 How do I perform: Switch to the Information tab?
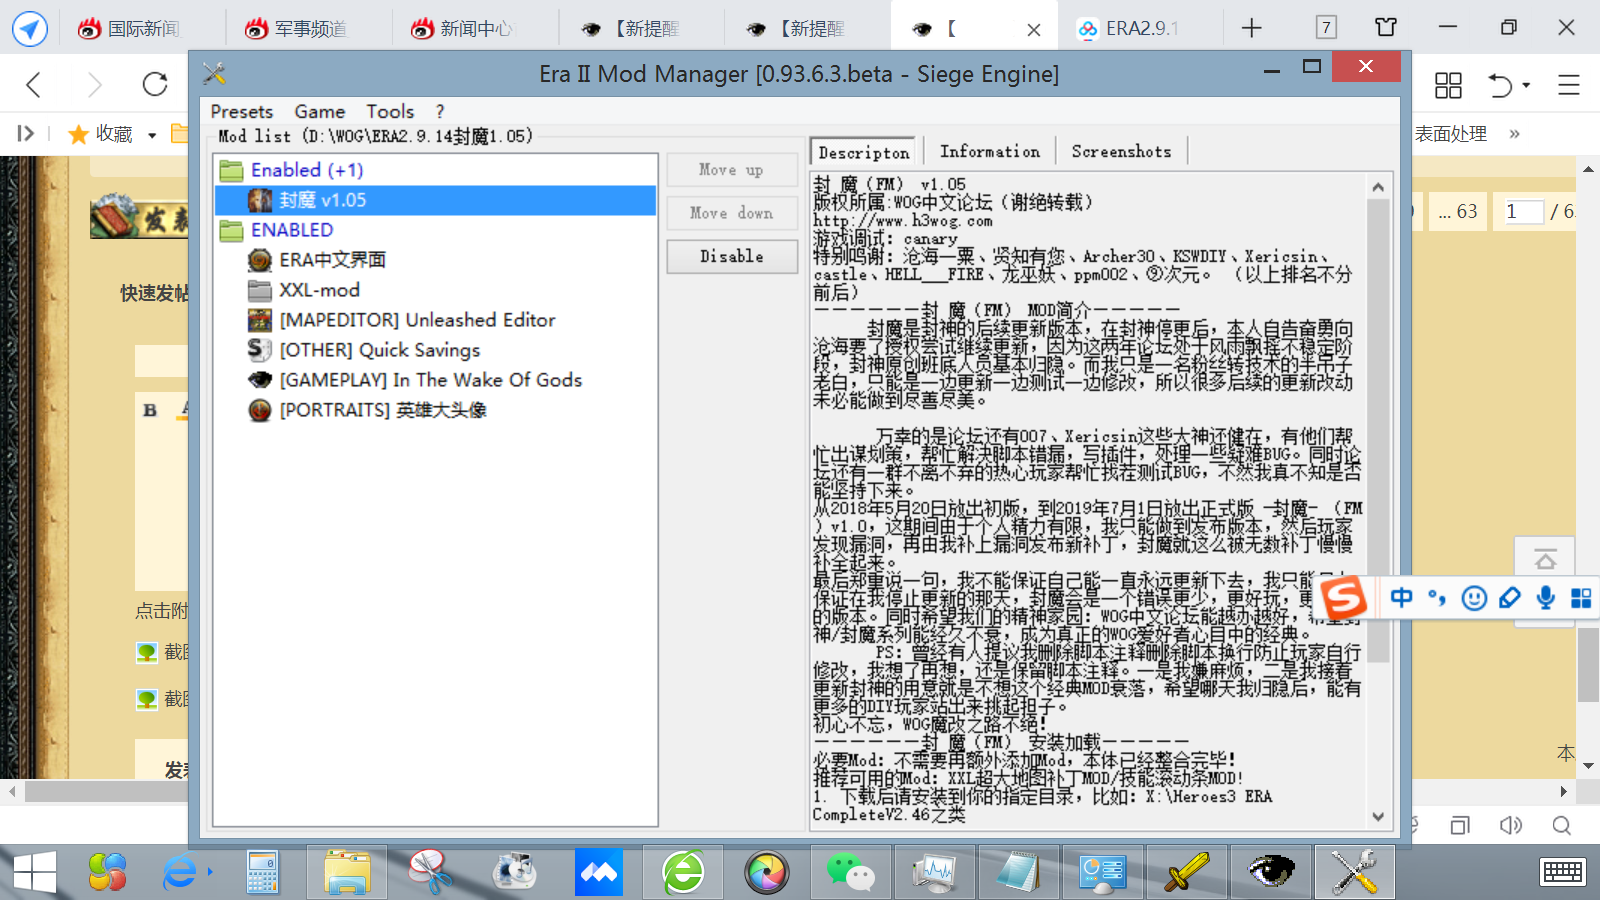click(990, 151)
